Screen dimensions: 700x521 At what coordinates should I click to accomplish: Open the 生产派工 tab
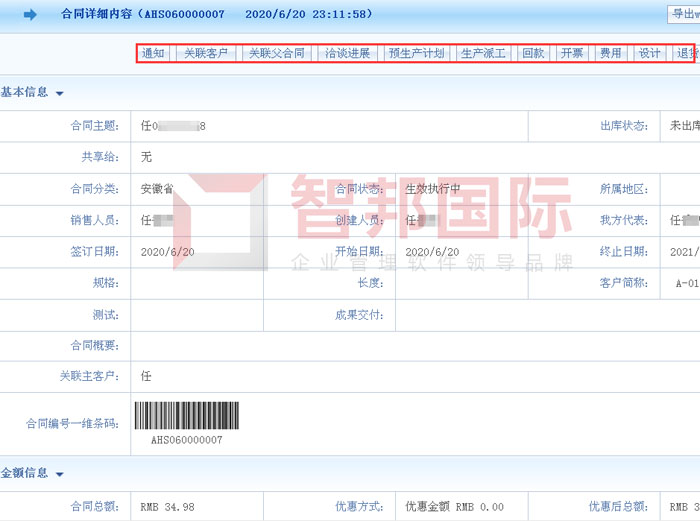[x=483, y=54]
